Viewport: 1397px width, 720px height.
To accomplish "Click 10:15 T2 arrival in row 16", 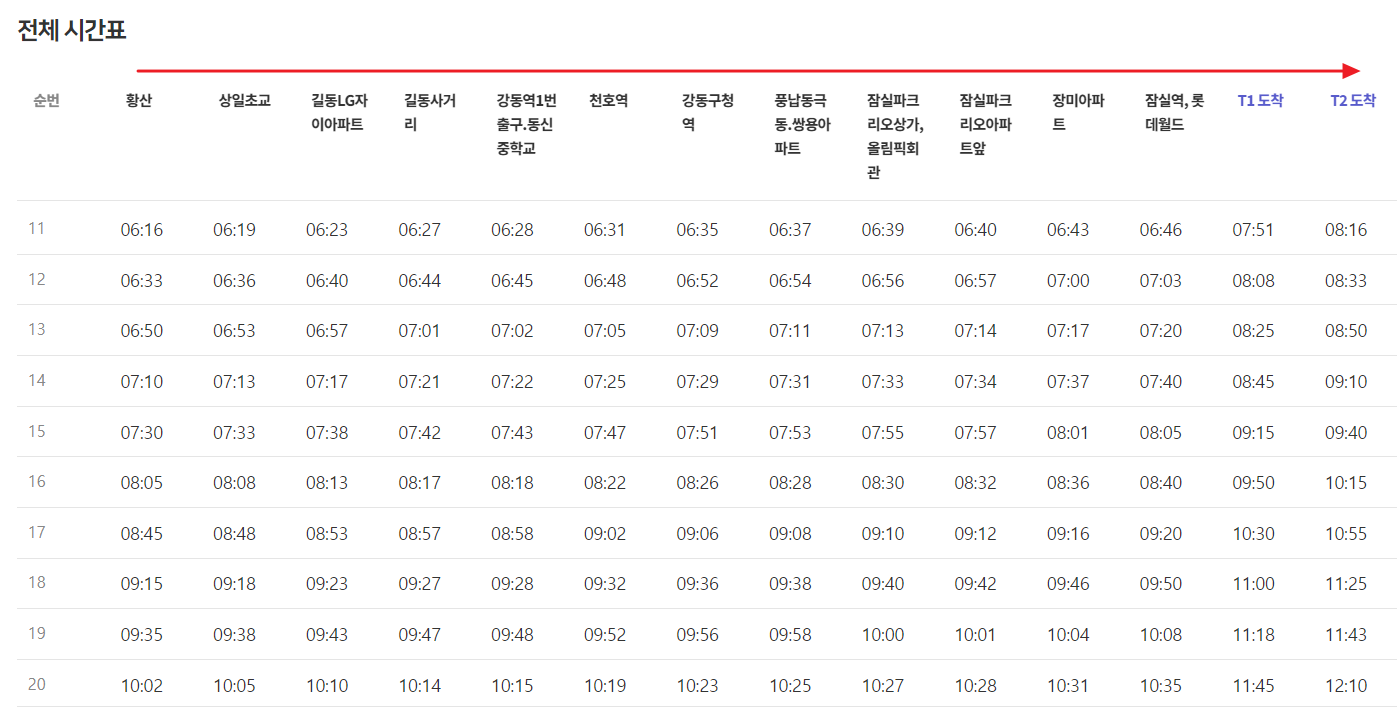I will coord(1346,483).
